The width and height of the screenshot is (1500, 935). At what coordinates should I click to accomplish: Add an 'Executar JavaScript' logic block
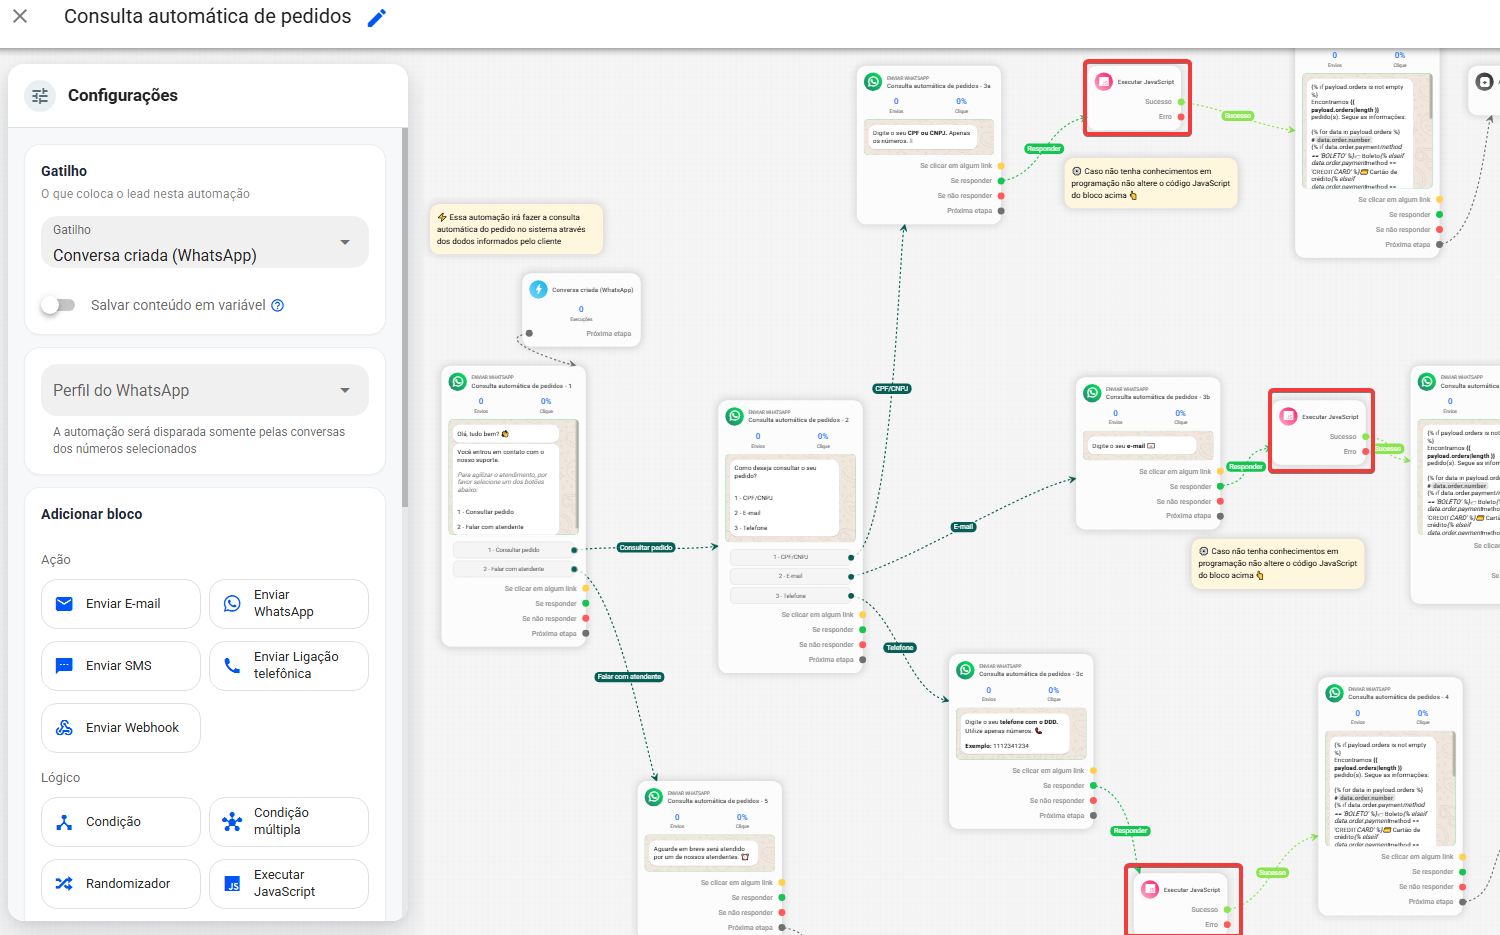[x=289, y=884]
